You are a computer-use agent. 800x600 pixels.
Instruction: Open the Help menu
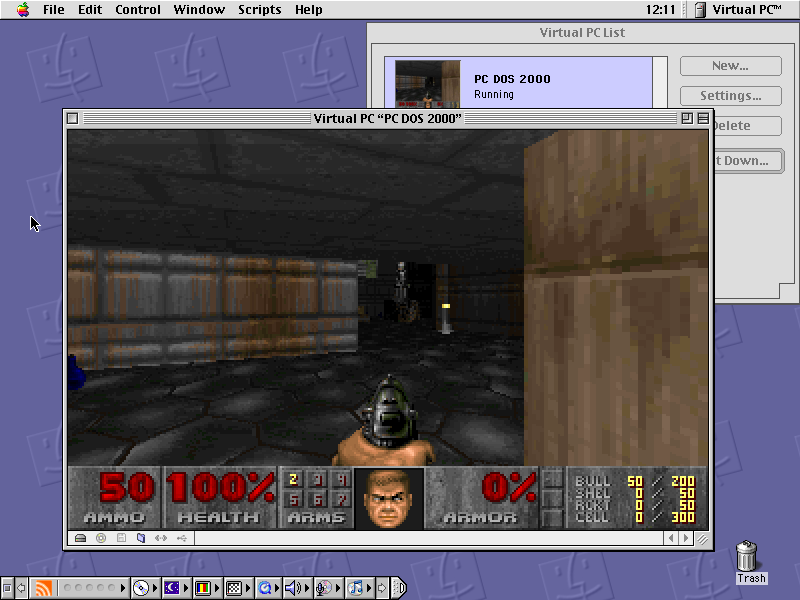(x=309, y=10)
